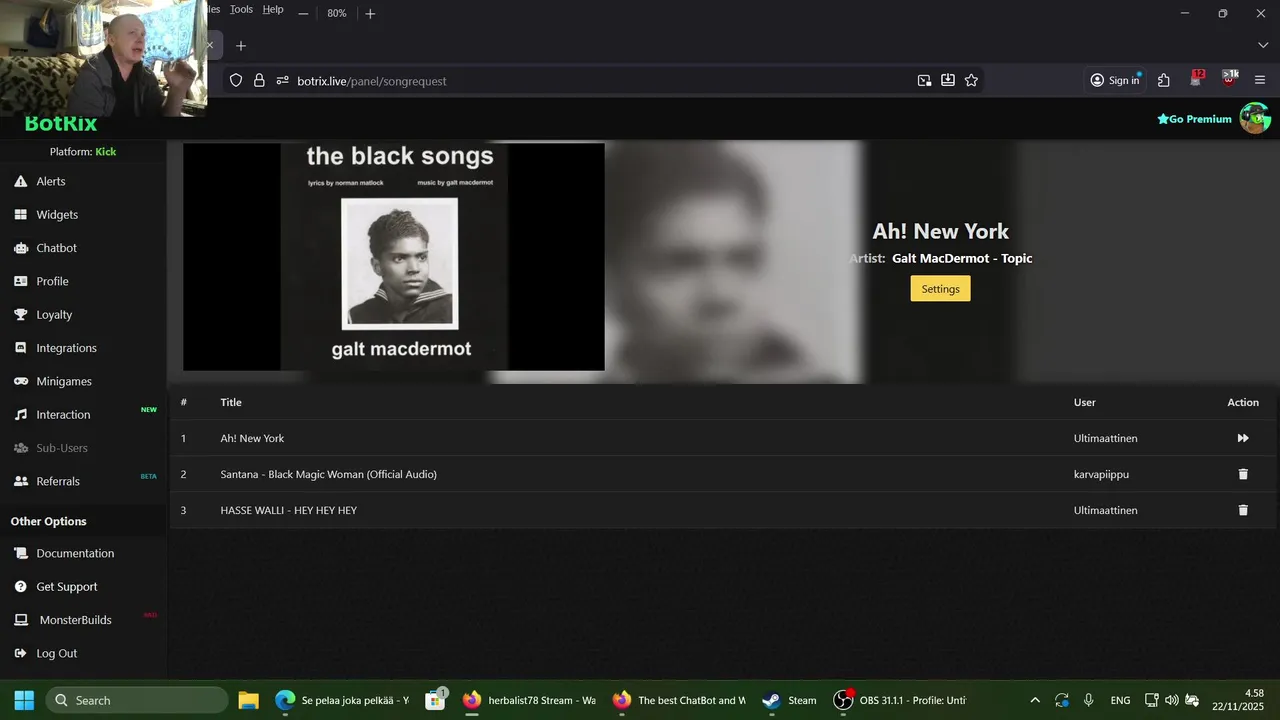The width and height of the screenshot is (1280, 720).
Task: Switch to OBS 31.1.1 in the taskbar
Action: click(x=900, y=700)
